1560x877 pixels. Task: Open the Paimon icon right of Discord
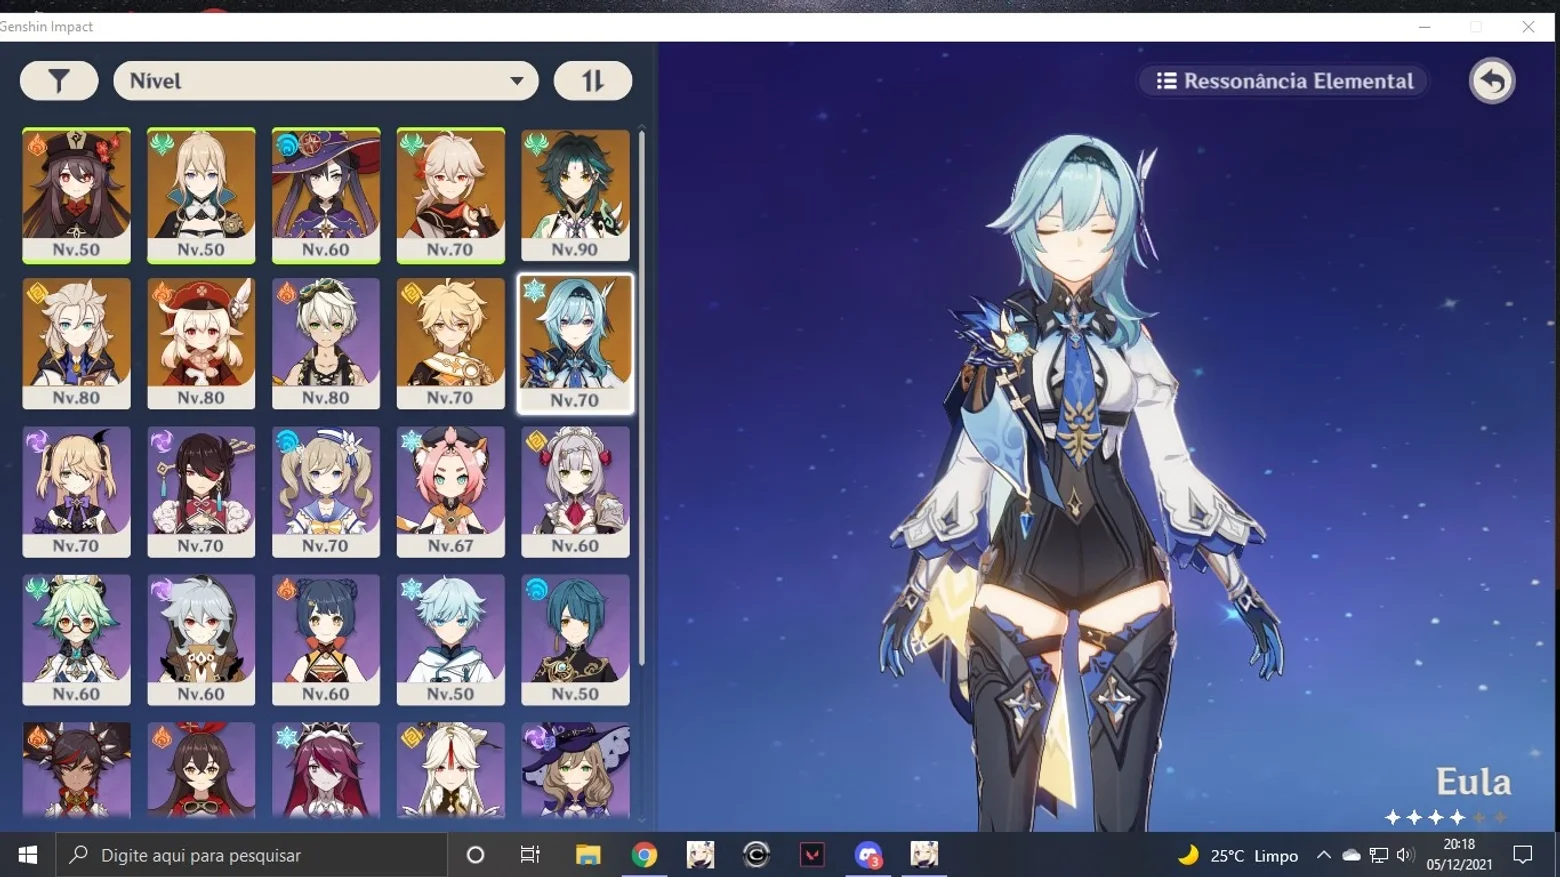click(x=924, y=855)
